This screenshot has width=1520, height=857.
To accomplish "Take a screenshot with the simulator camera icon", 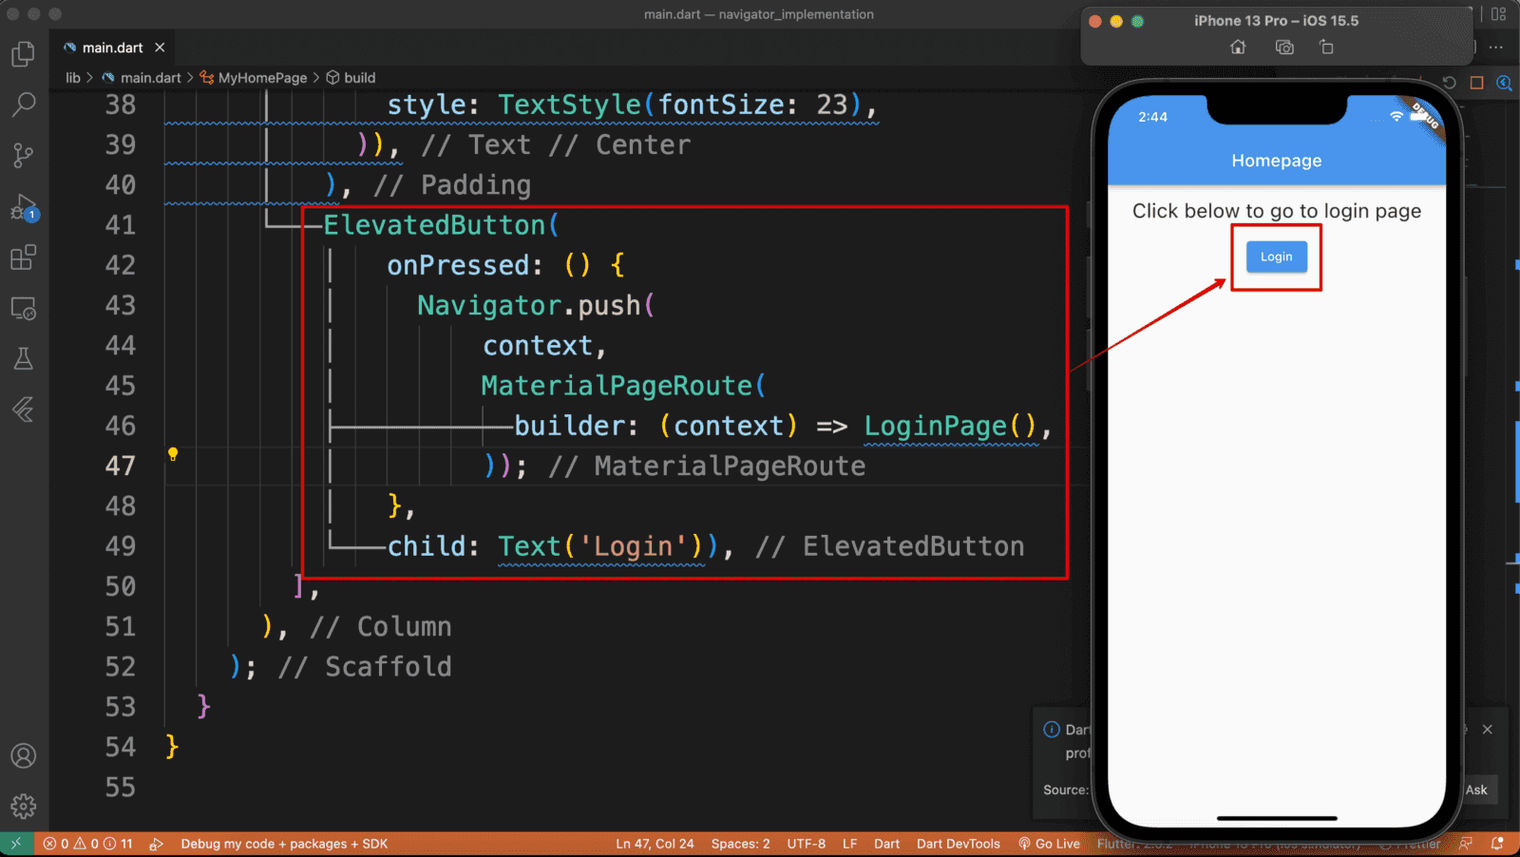I will point(1284,47).
